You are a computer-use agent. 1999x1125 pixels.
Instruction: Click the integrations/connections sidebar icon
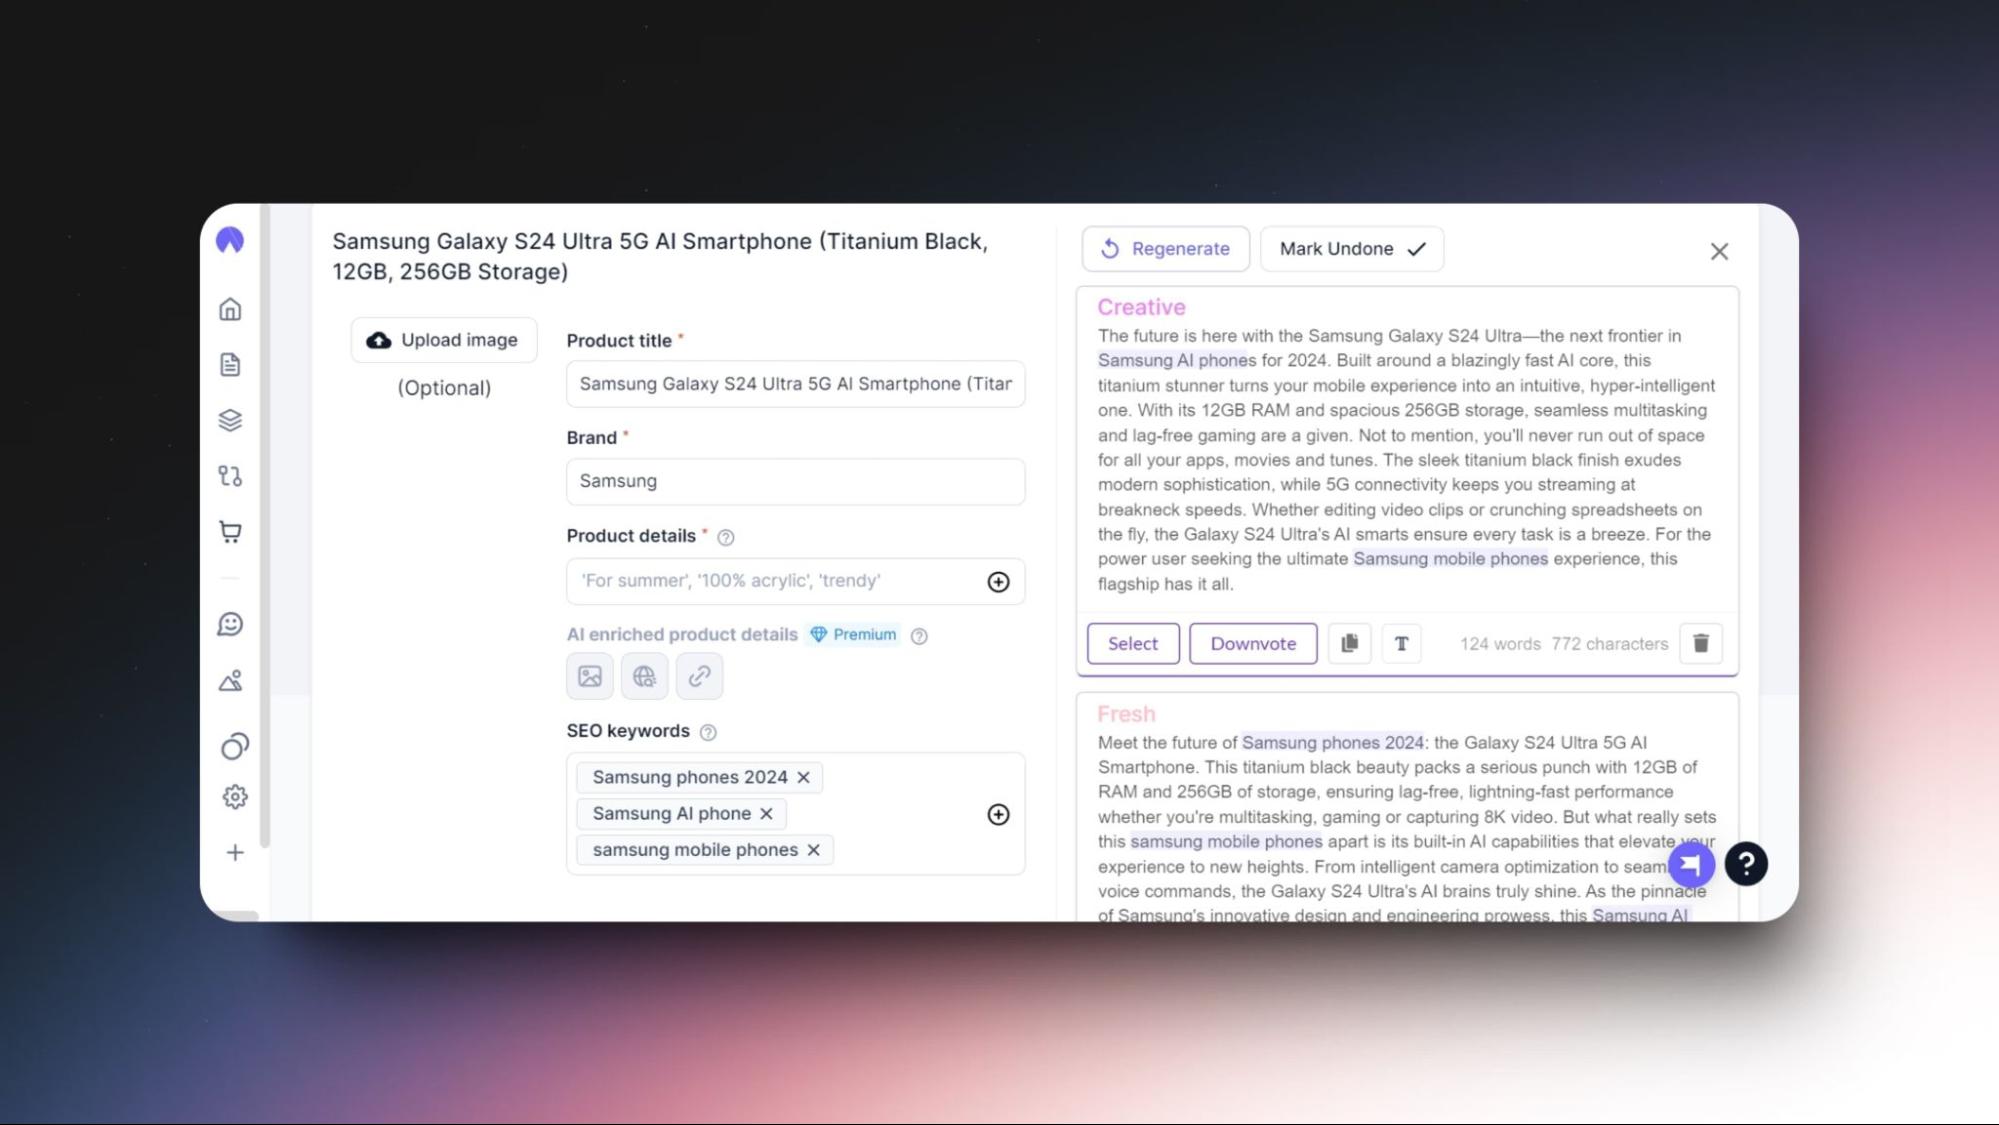[x=229, y=475]
